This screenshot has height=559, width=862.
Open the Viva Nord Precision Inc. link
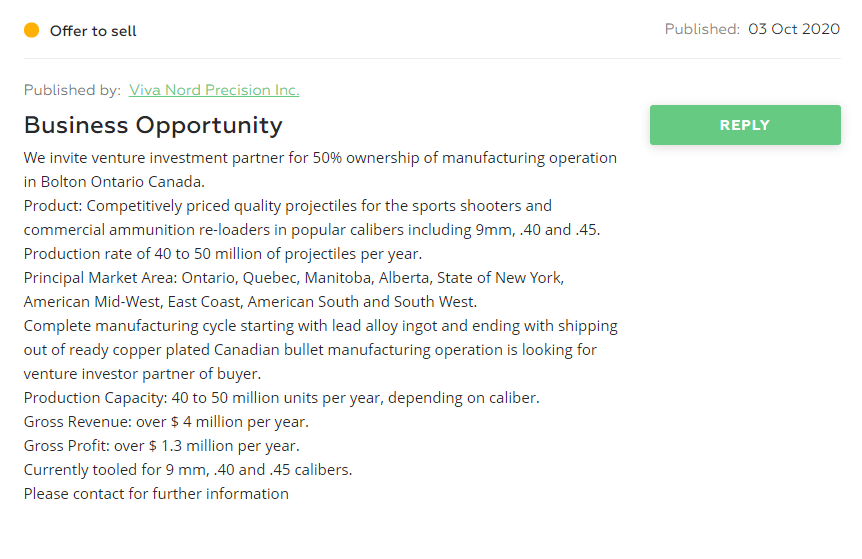point(214,90)
